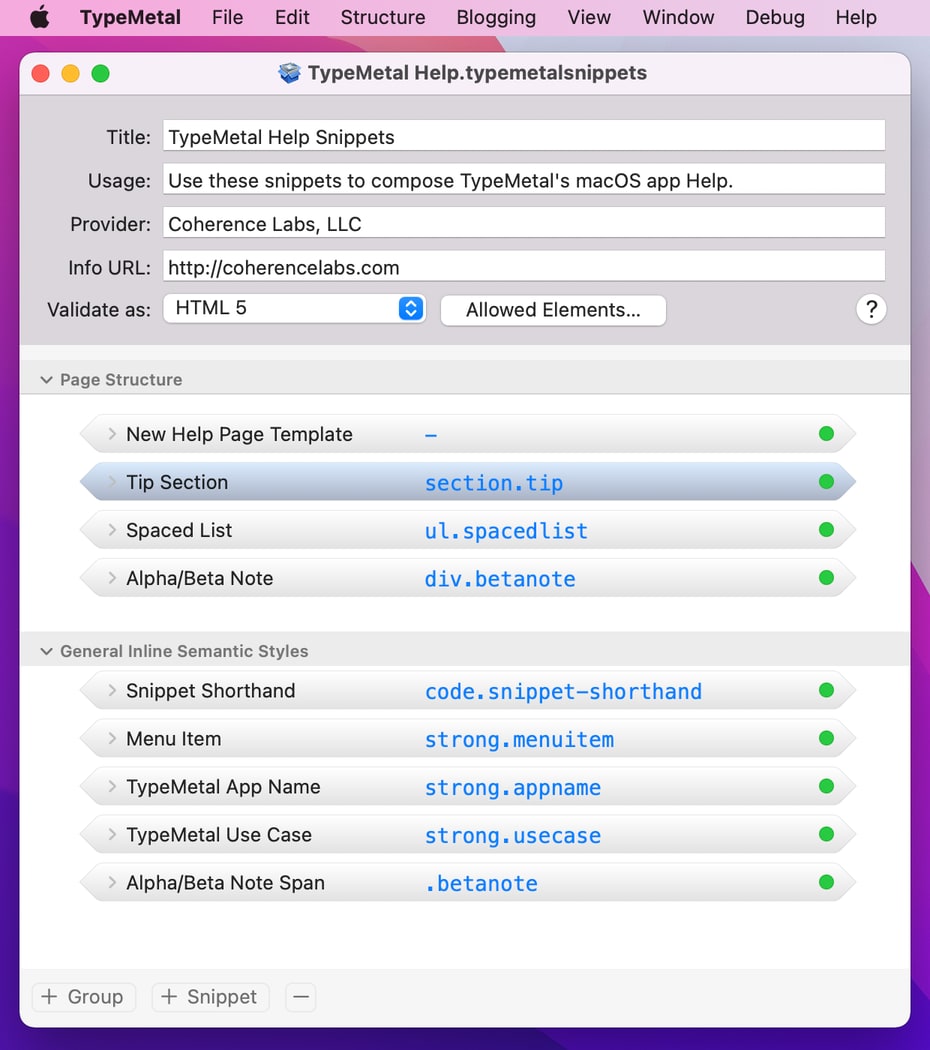Screen dimensions: 930x1050
Task: Toggle green status dot for TypeMetal Use Case
Action: 826,834
